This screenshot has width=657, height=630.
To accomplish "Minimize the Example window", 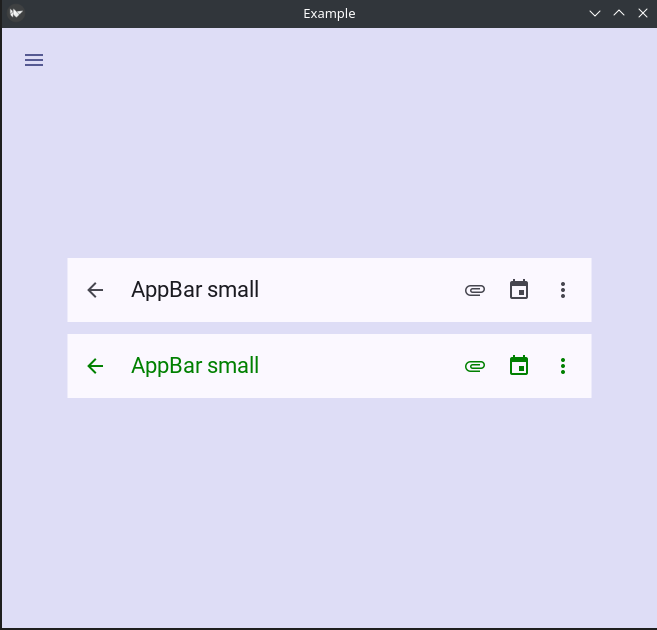I will click(595, 13).
